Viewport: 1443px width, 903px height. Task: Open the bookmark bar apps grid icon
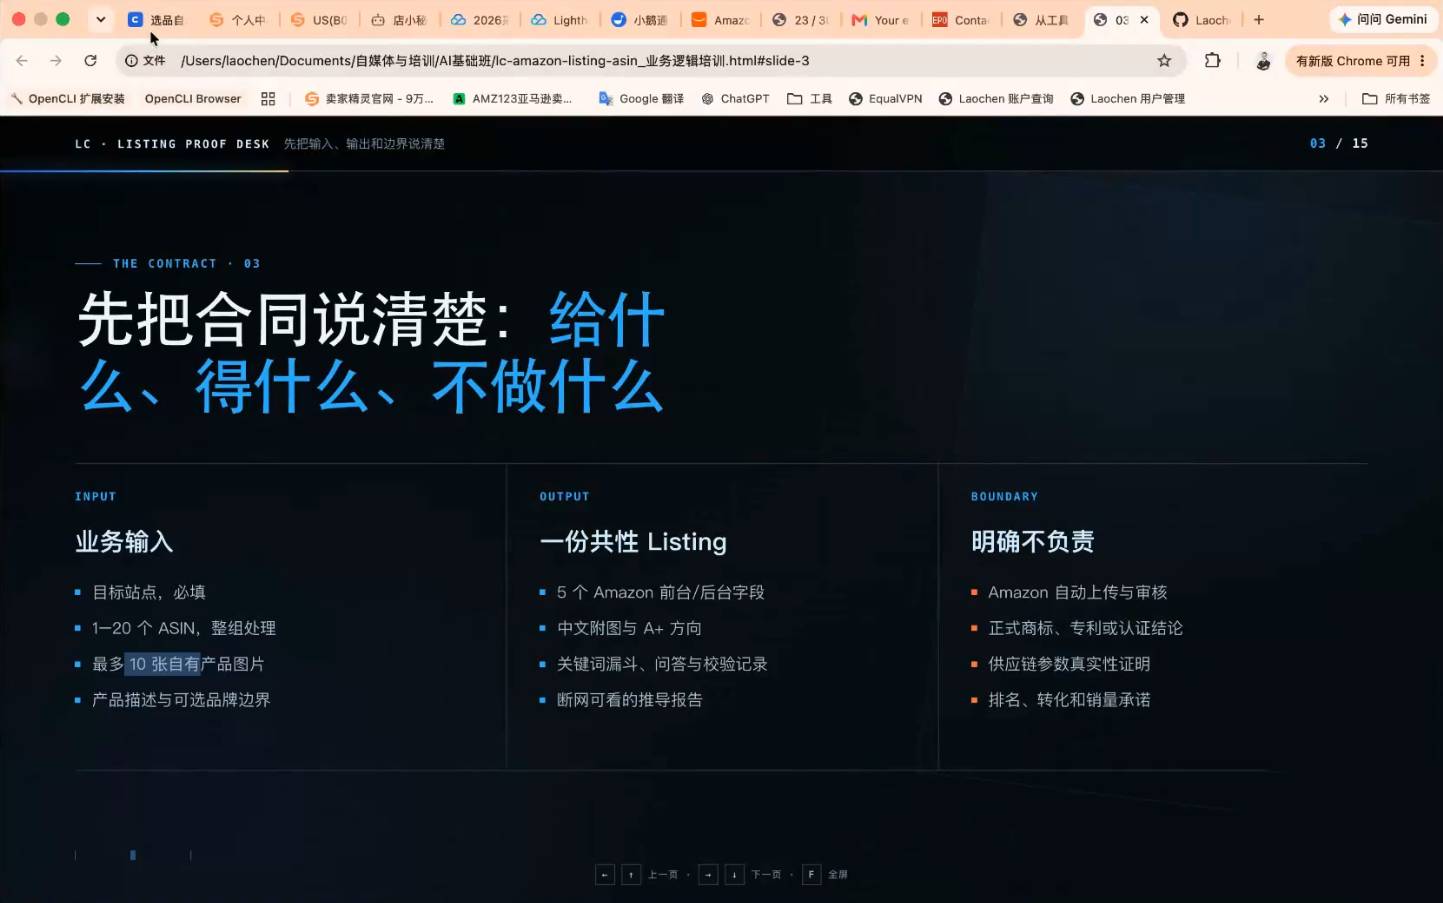[x=268, y=99]
